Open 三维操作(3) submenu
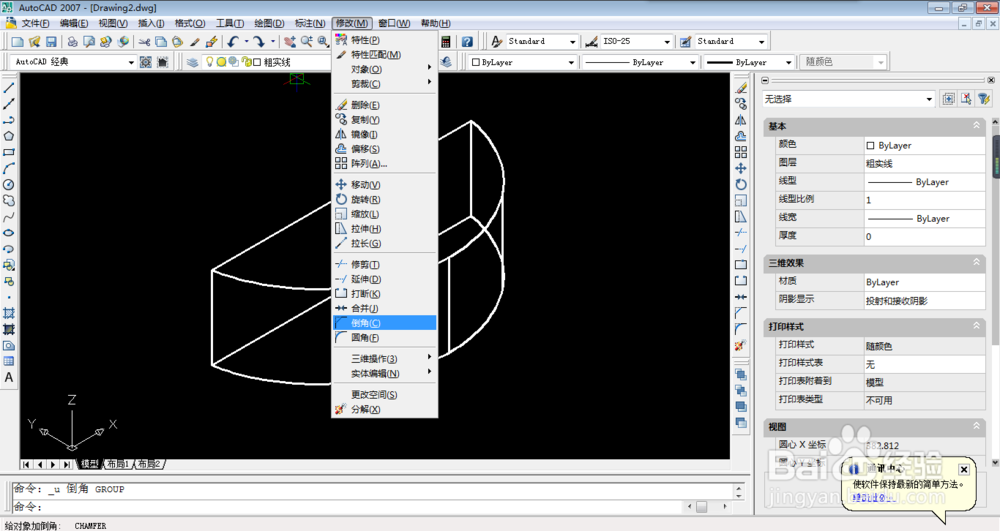Image resolution: width=1000 pixels, height=531 pixels. point(385,359)
